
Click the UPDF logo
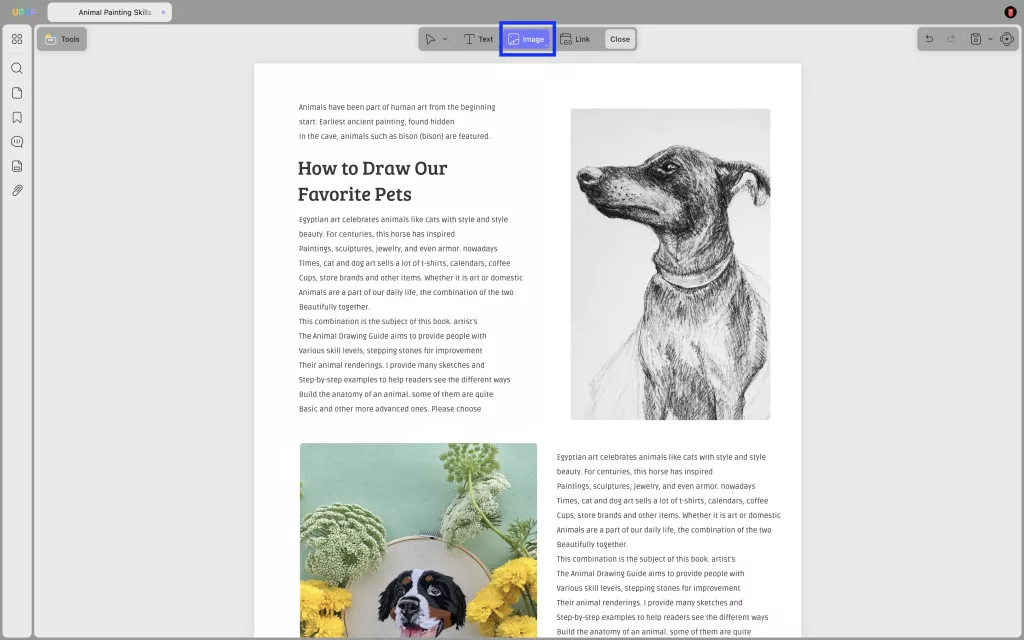[x=24, y=12]
